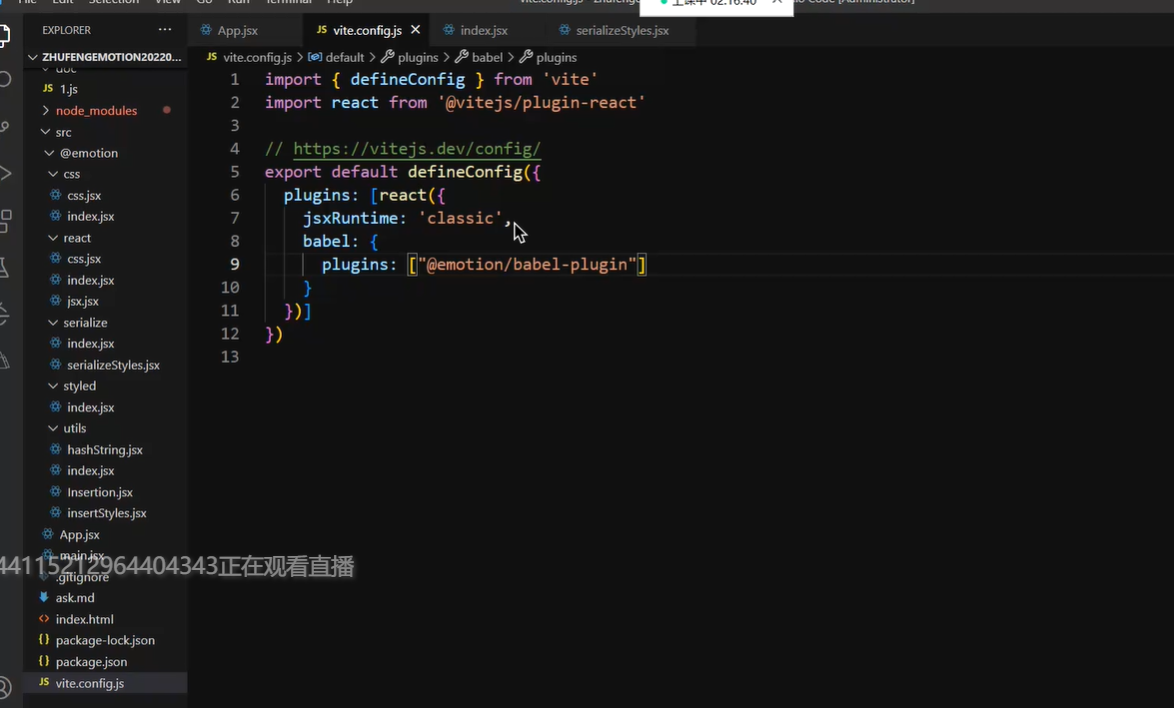Open the vitejs.dev/config link in the comment
This screenshot has height=708, width=1174.
point(416,149)
